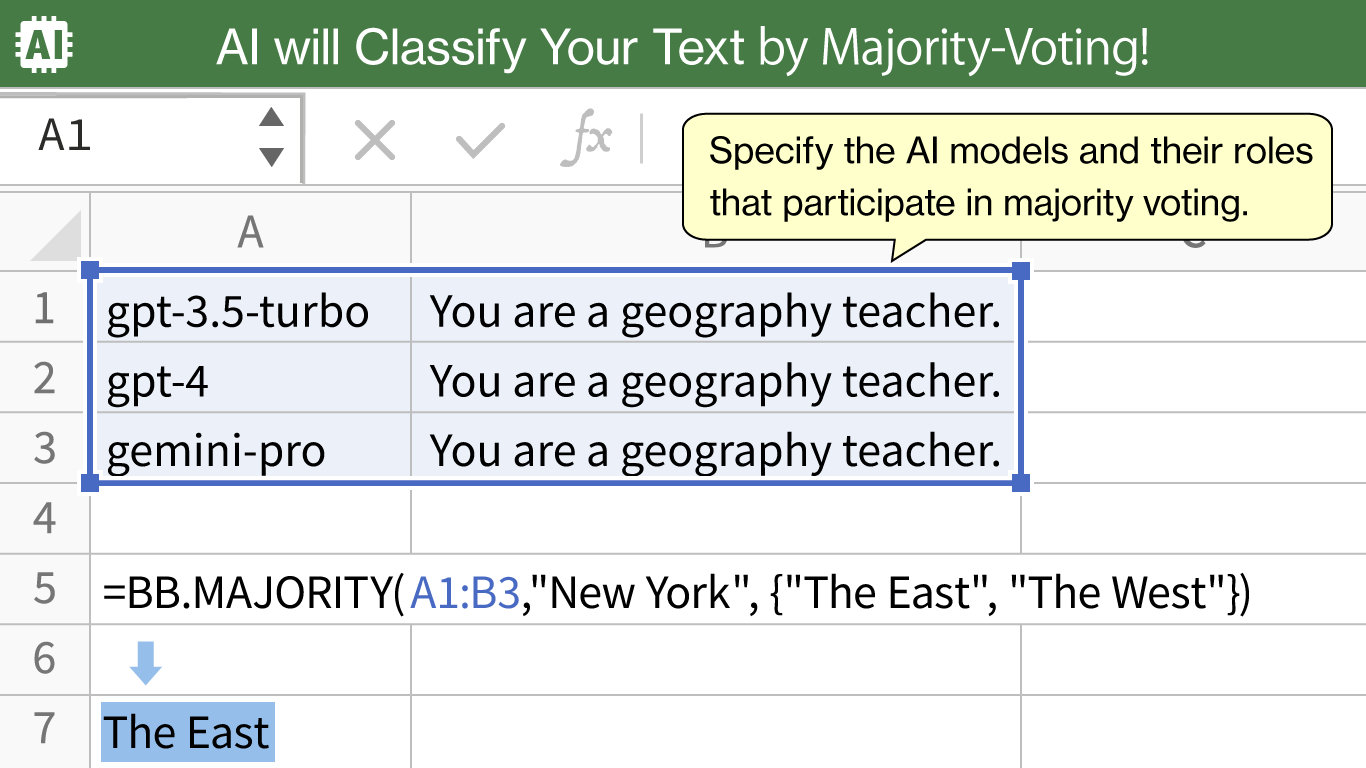Select column A header
Viewport: 1366px width, 768px height.
[x=250, y=232]
